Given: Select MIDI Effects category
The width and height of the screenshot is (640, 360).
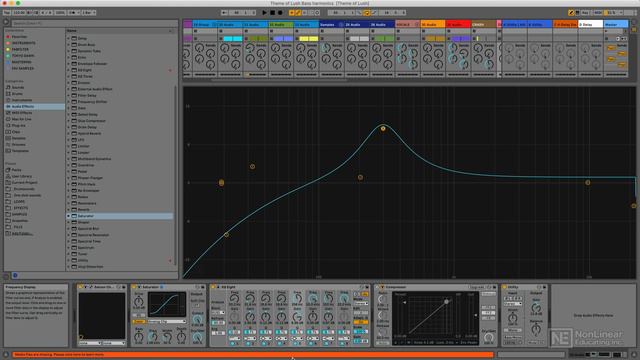Looking at the screenshot, I should (21, 113).
